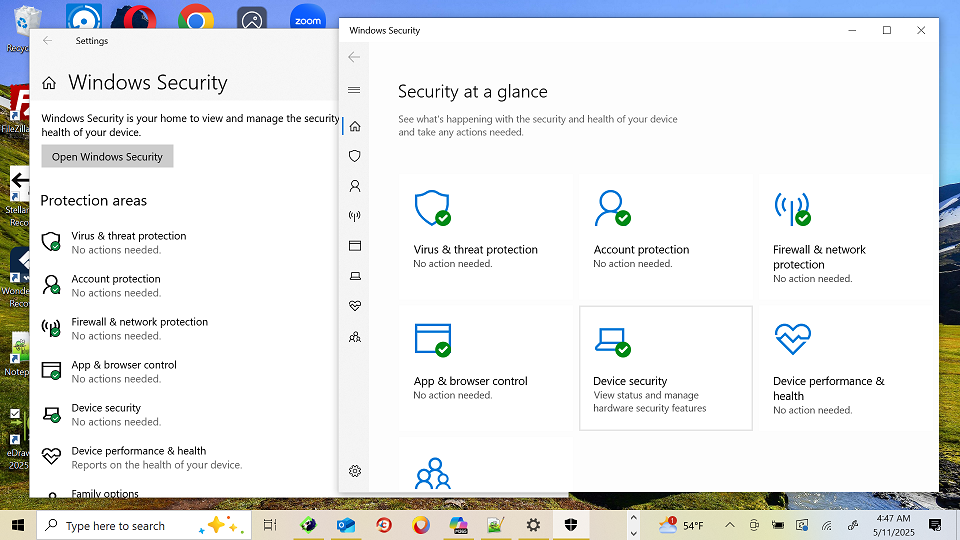Click the Open Windows Security button
Viewport: 960px width, 540px height.
click(107, 157)
